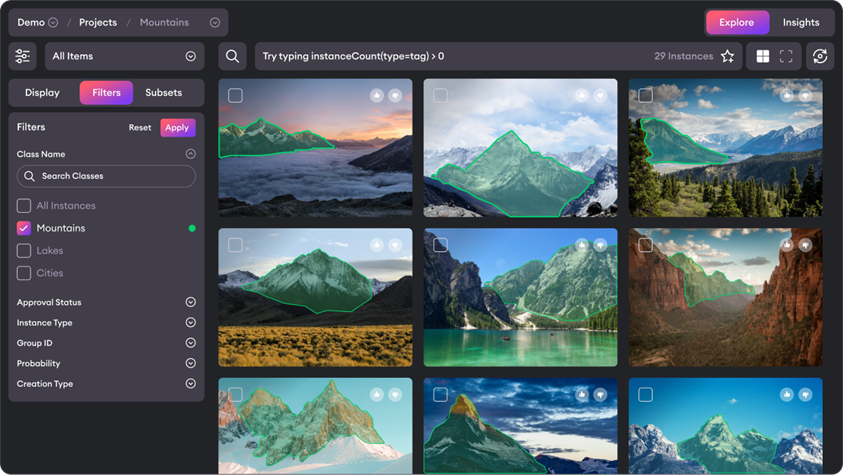Click the magnifier search icon
The height and width of the screenshot is (475, 843).
click(232, 57)
